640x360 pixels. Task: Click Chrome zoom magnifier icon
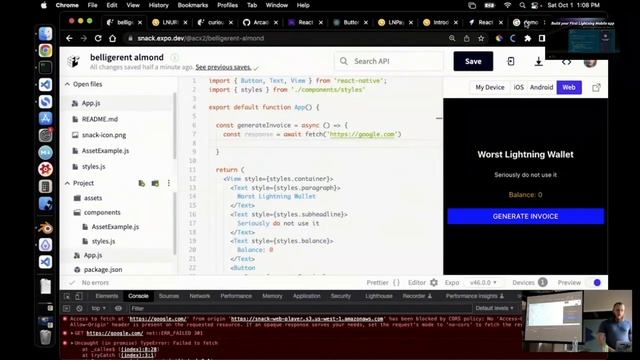tap(452, 38)
